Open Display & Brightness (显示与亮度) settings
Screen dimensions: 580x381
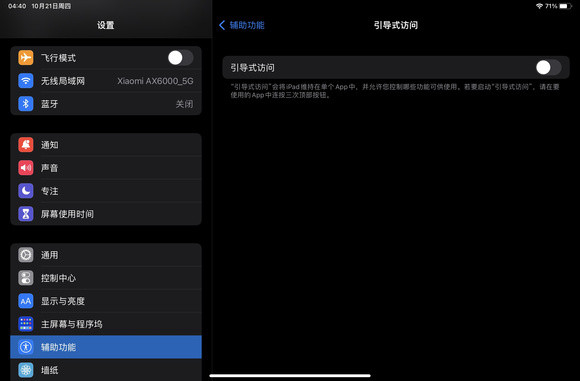106,301
